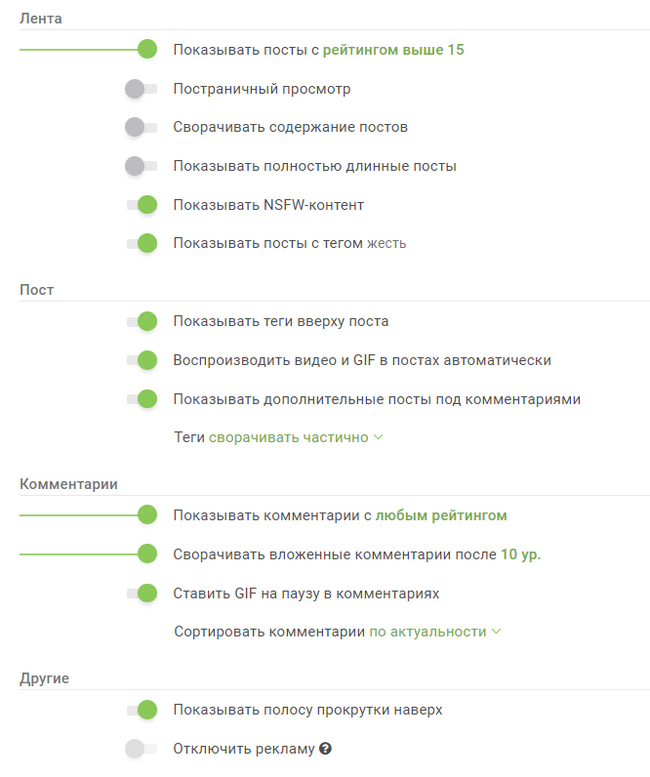Click the post rating threshold slider handle
Viewport: 650px width, 777px height.
click(147, 49)
